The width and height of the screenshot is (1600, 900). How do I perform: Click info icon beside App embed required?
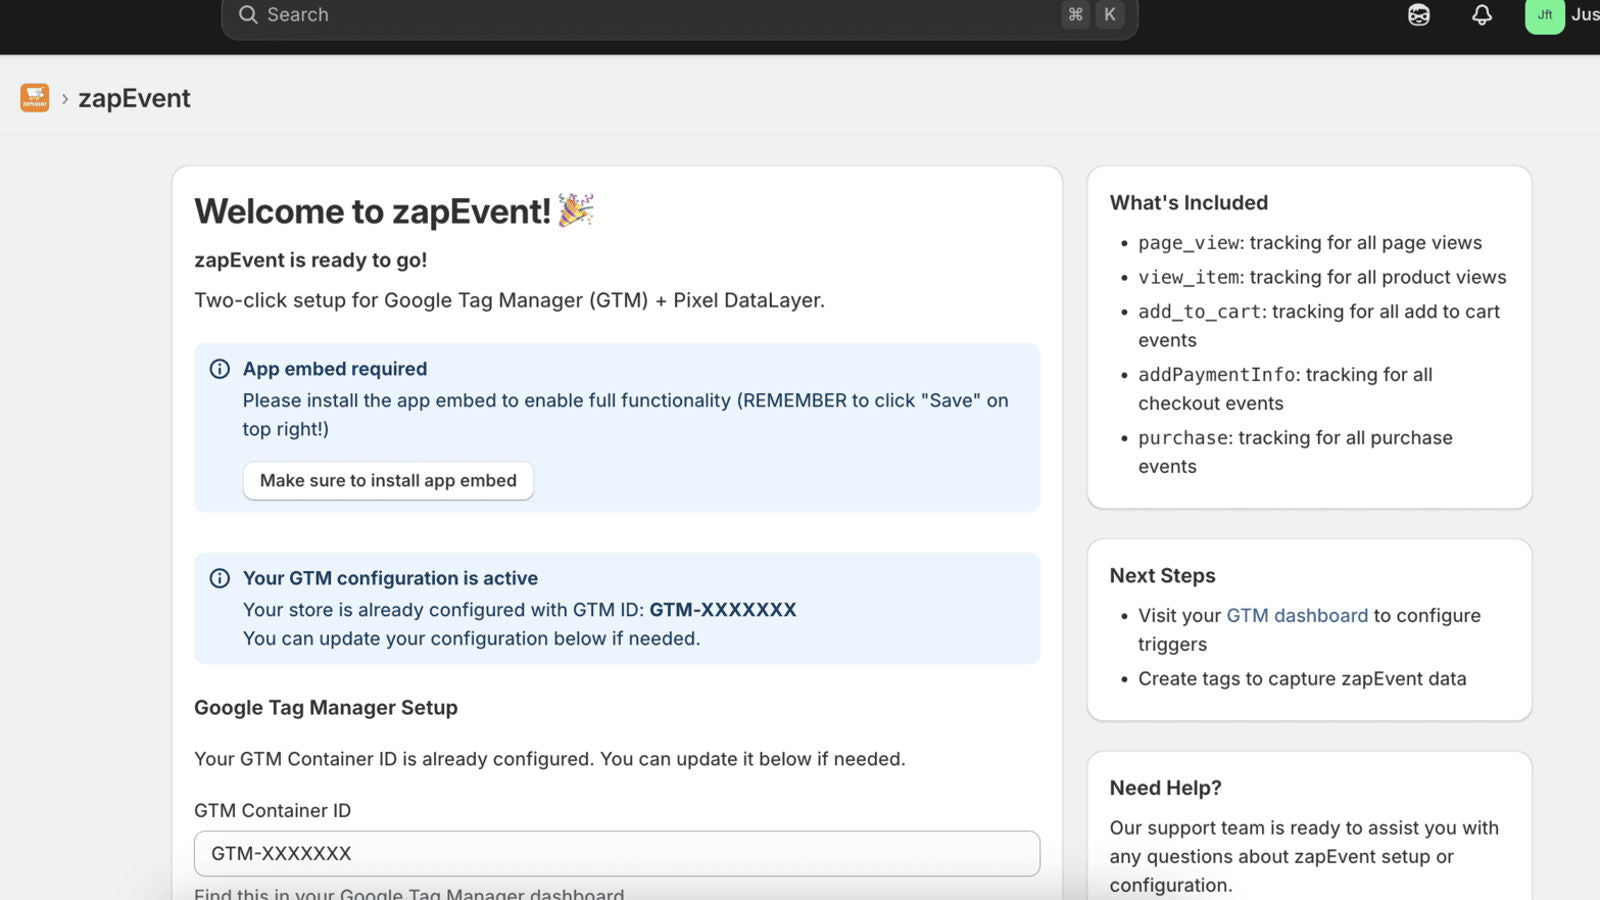220,369
